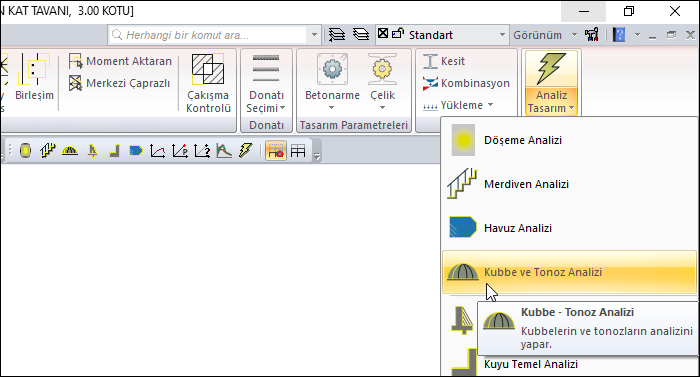The width and height of the screenshot is (700, 377).
Task: Open the help question mark icon
Action: 619,34
